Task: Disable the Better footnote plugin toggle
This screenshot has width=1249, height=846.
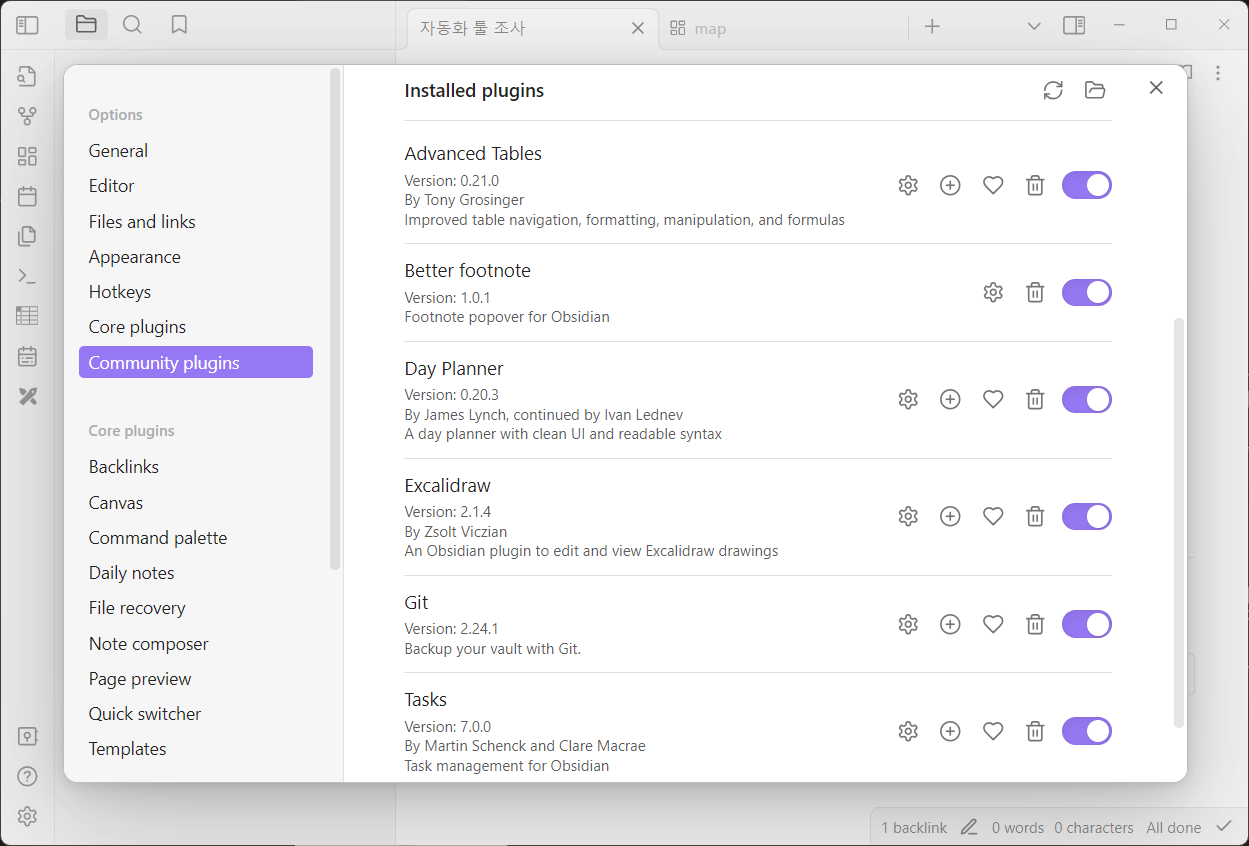Action: [1087, 292]
